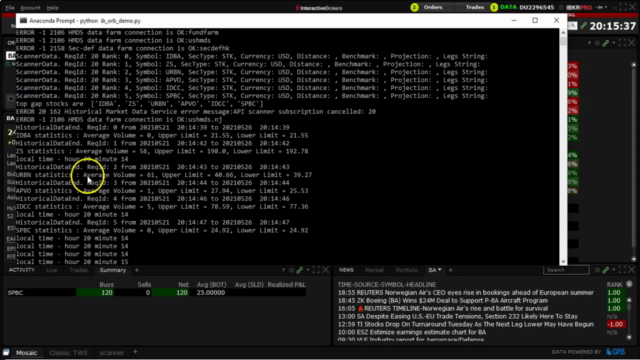Image resolution: width=640 pixels, height=360 pixels.
Task: Open the BA tab dropdown in News
Action: 440,270
